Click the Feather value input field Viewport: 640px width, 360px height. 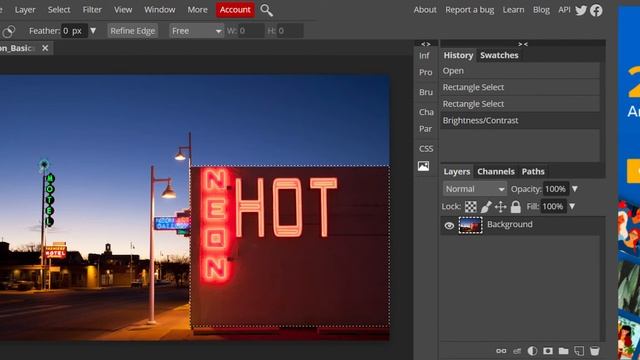74,31
